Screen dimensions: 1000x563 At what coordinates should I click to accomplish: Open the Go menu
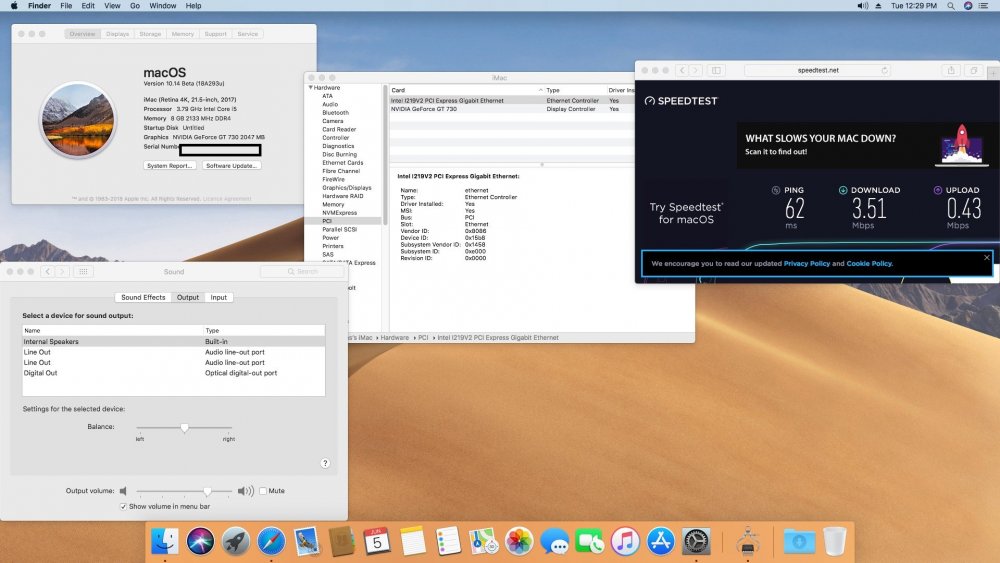135,6
